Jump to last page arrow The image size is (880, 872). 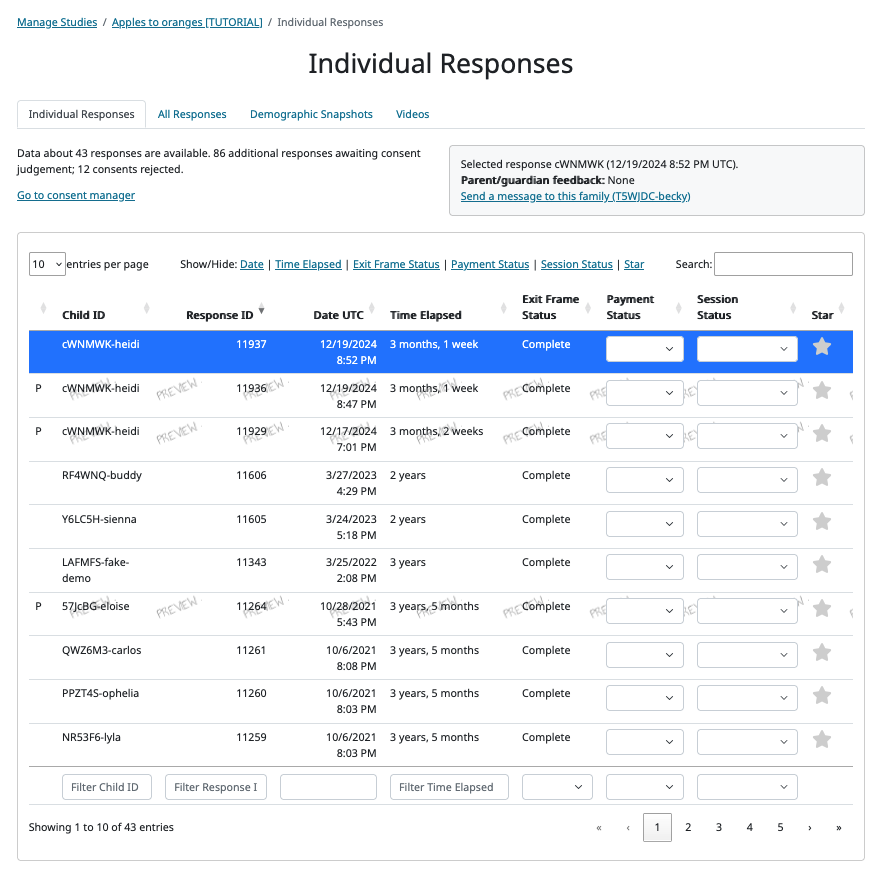click(838, 827)
